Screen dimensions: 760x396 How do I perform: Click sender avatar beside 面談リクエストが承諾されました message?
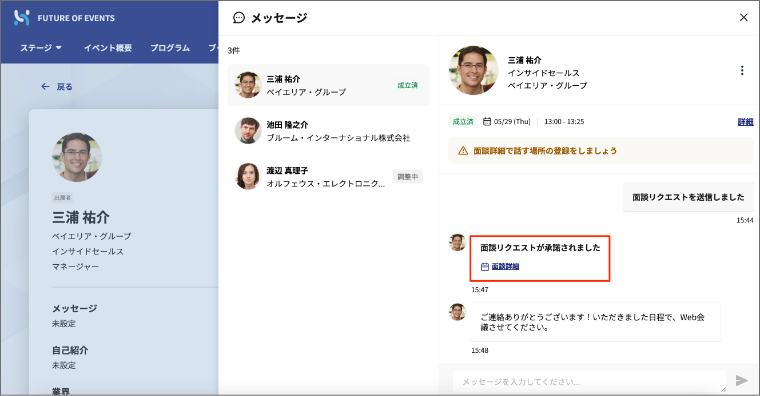click(457, 242)
